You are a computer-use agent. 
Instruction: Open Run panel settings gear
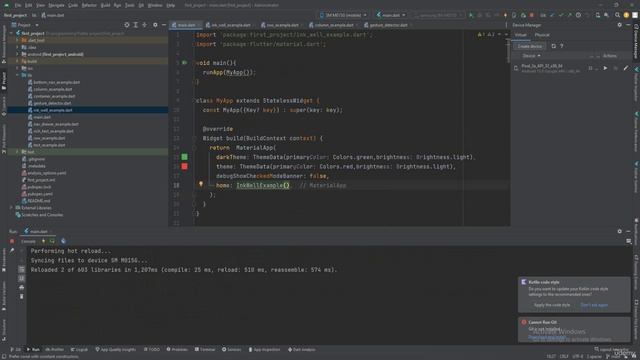620,231
